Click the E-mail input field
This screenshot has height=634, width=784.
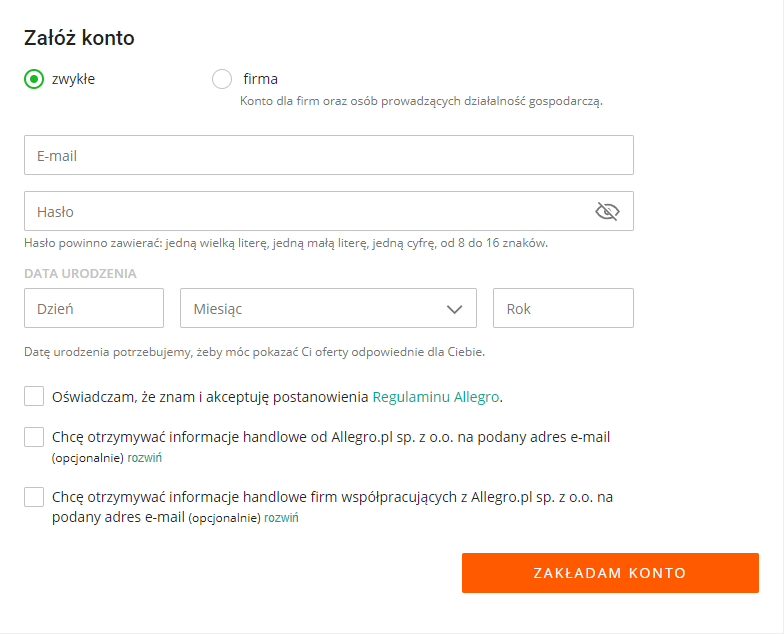point(328,155)
